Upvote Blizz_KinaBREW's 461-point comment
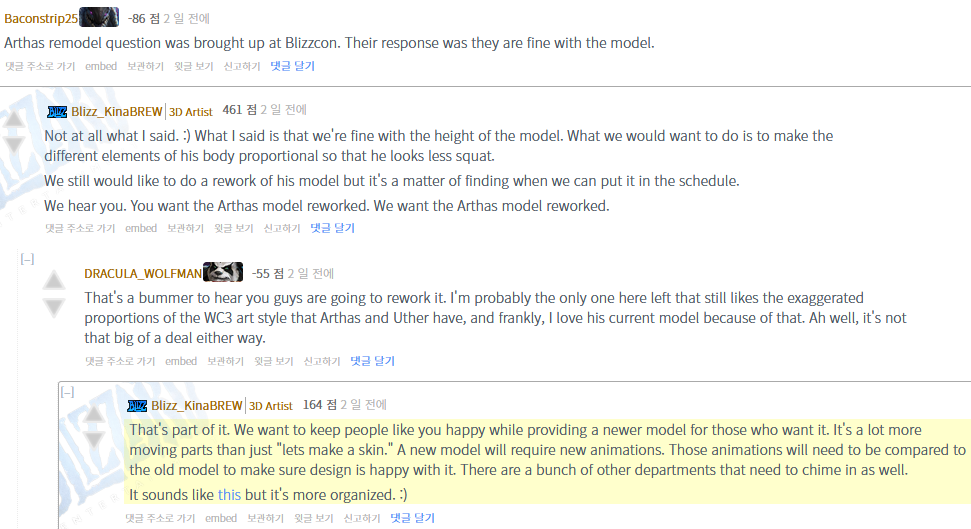971x529 pixels. (x=14, y=120)
